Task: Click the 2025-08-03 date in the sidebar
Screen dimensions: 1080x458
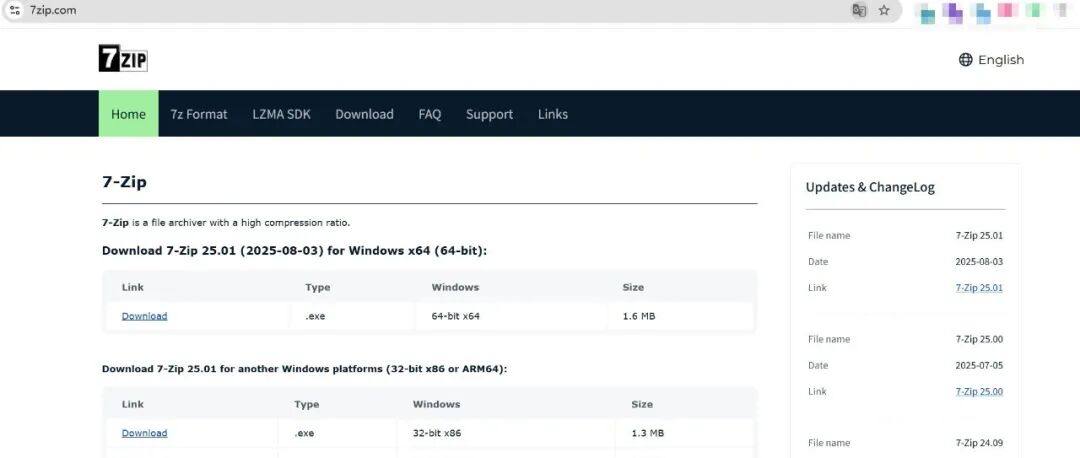Action: tap(979, 262)
